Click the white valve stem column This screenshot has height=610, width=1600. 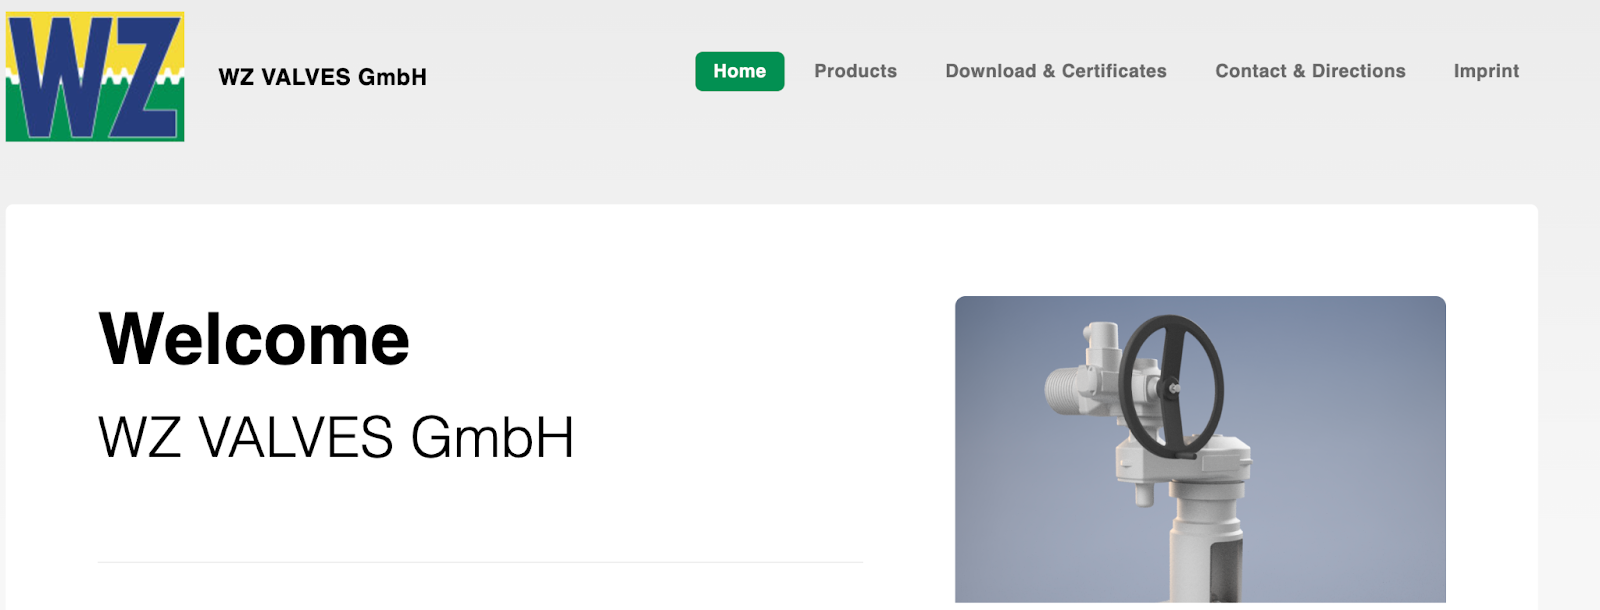(1208, 545)
